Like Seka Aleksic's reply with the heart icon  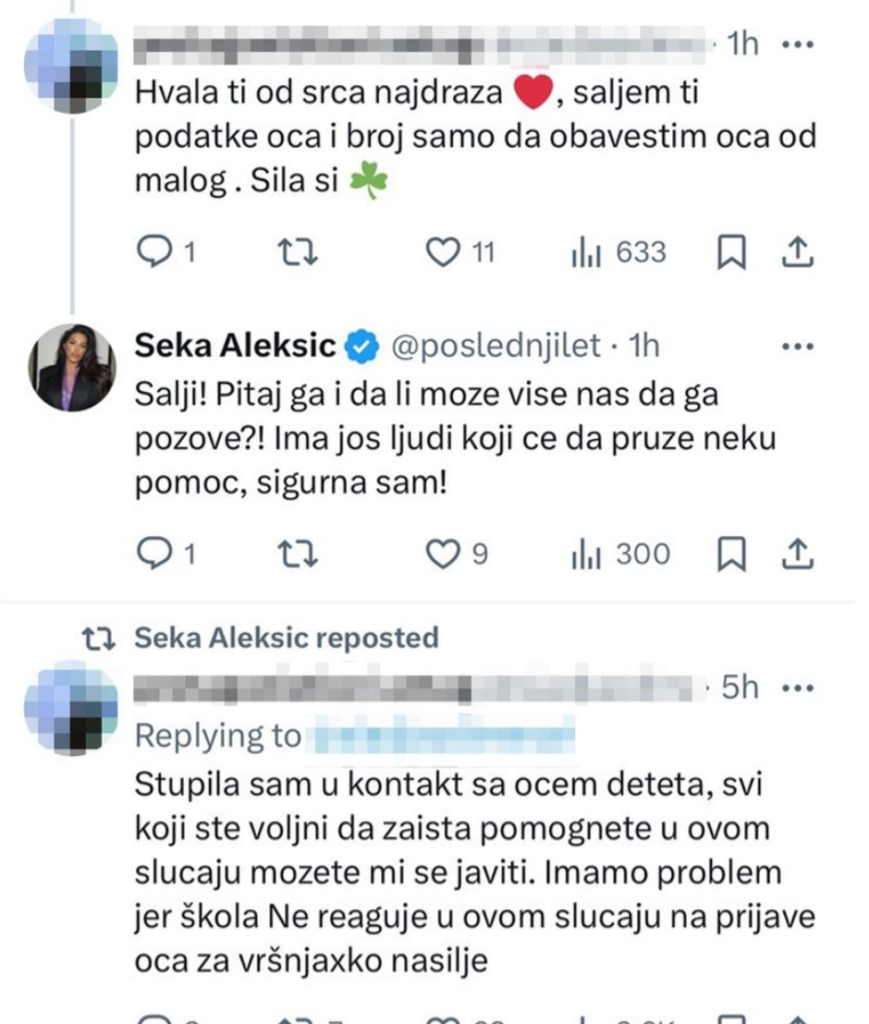441,553
